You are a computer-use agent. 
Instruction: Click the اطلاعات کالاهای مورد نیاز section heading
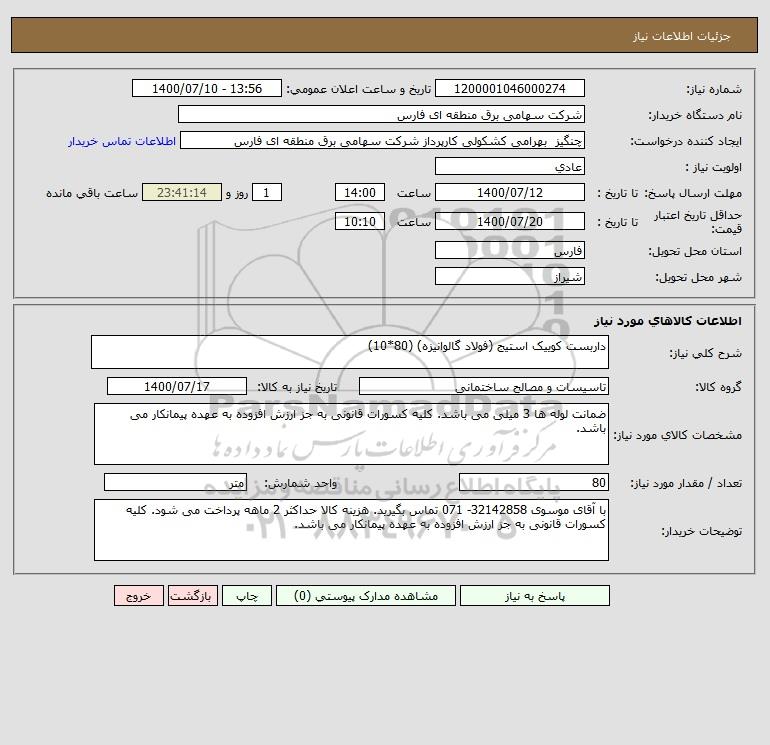(x=668, y=321)
